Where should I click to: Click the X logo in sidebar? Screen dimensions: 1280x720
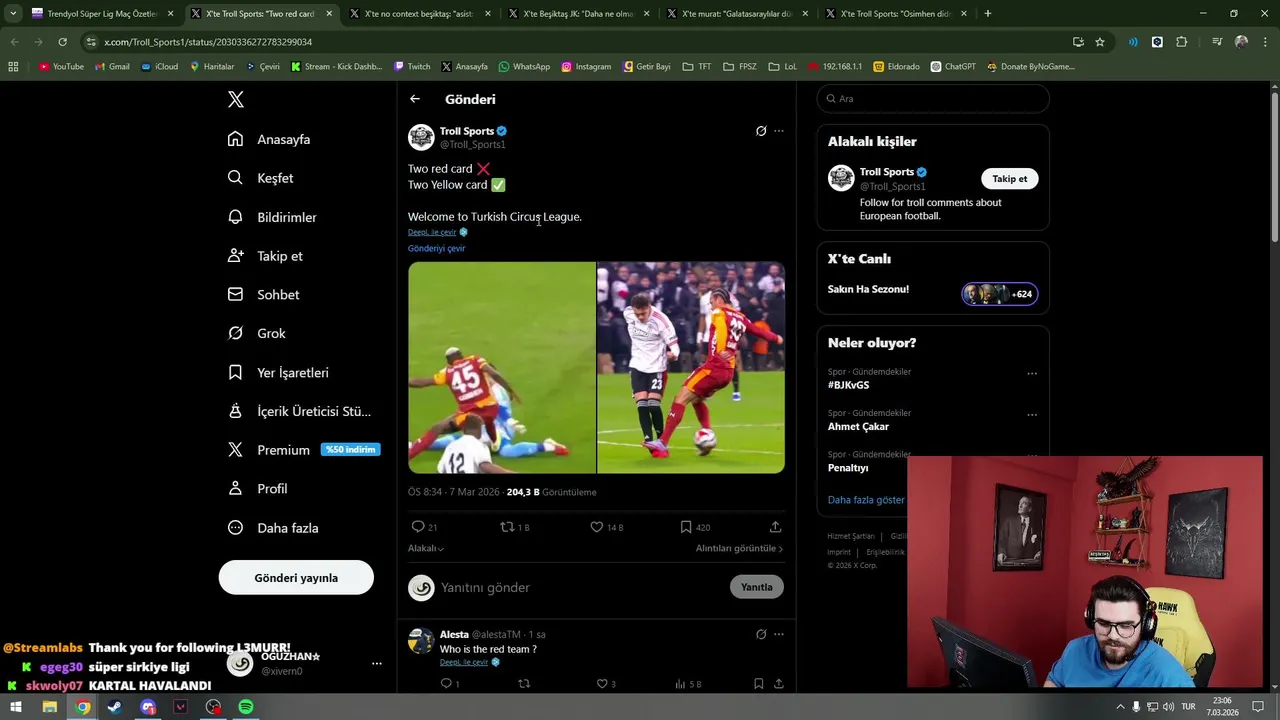click(x=236, y=99)
